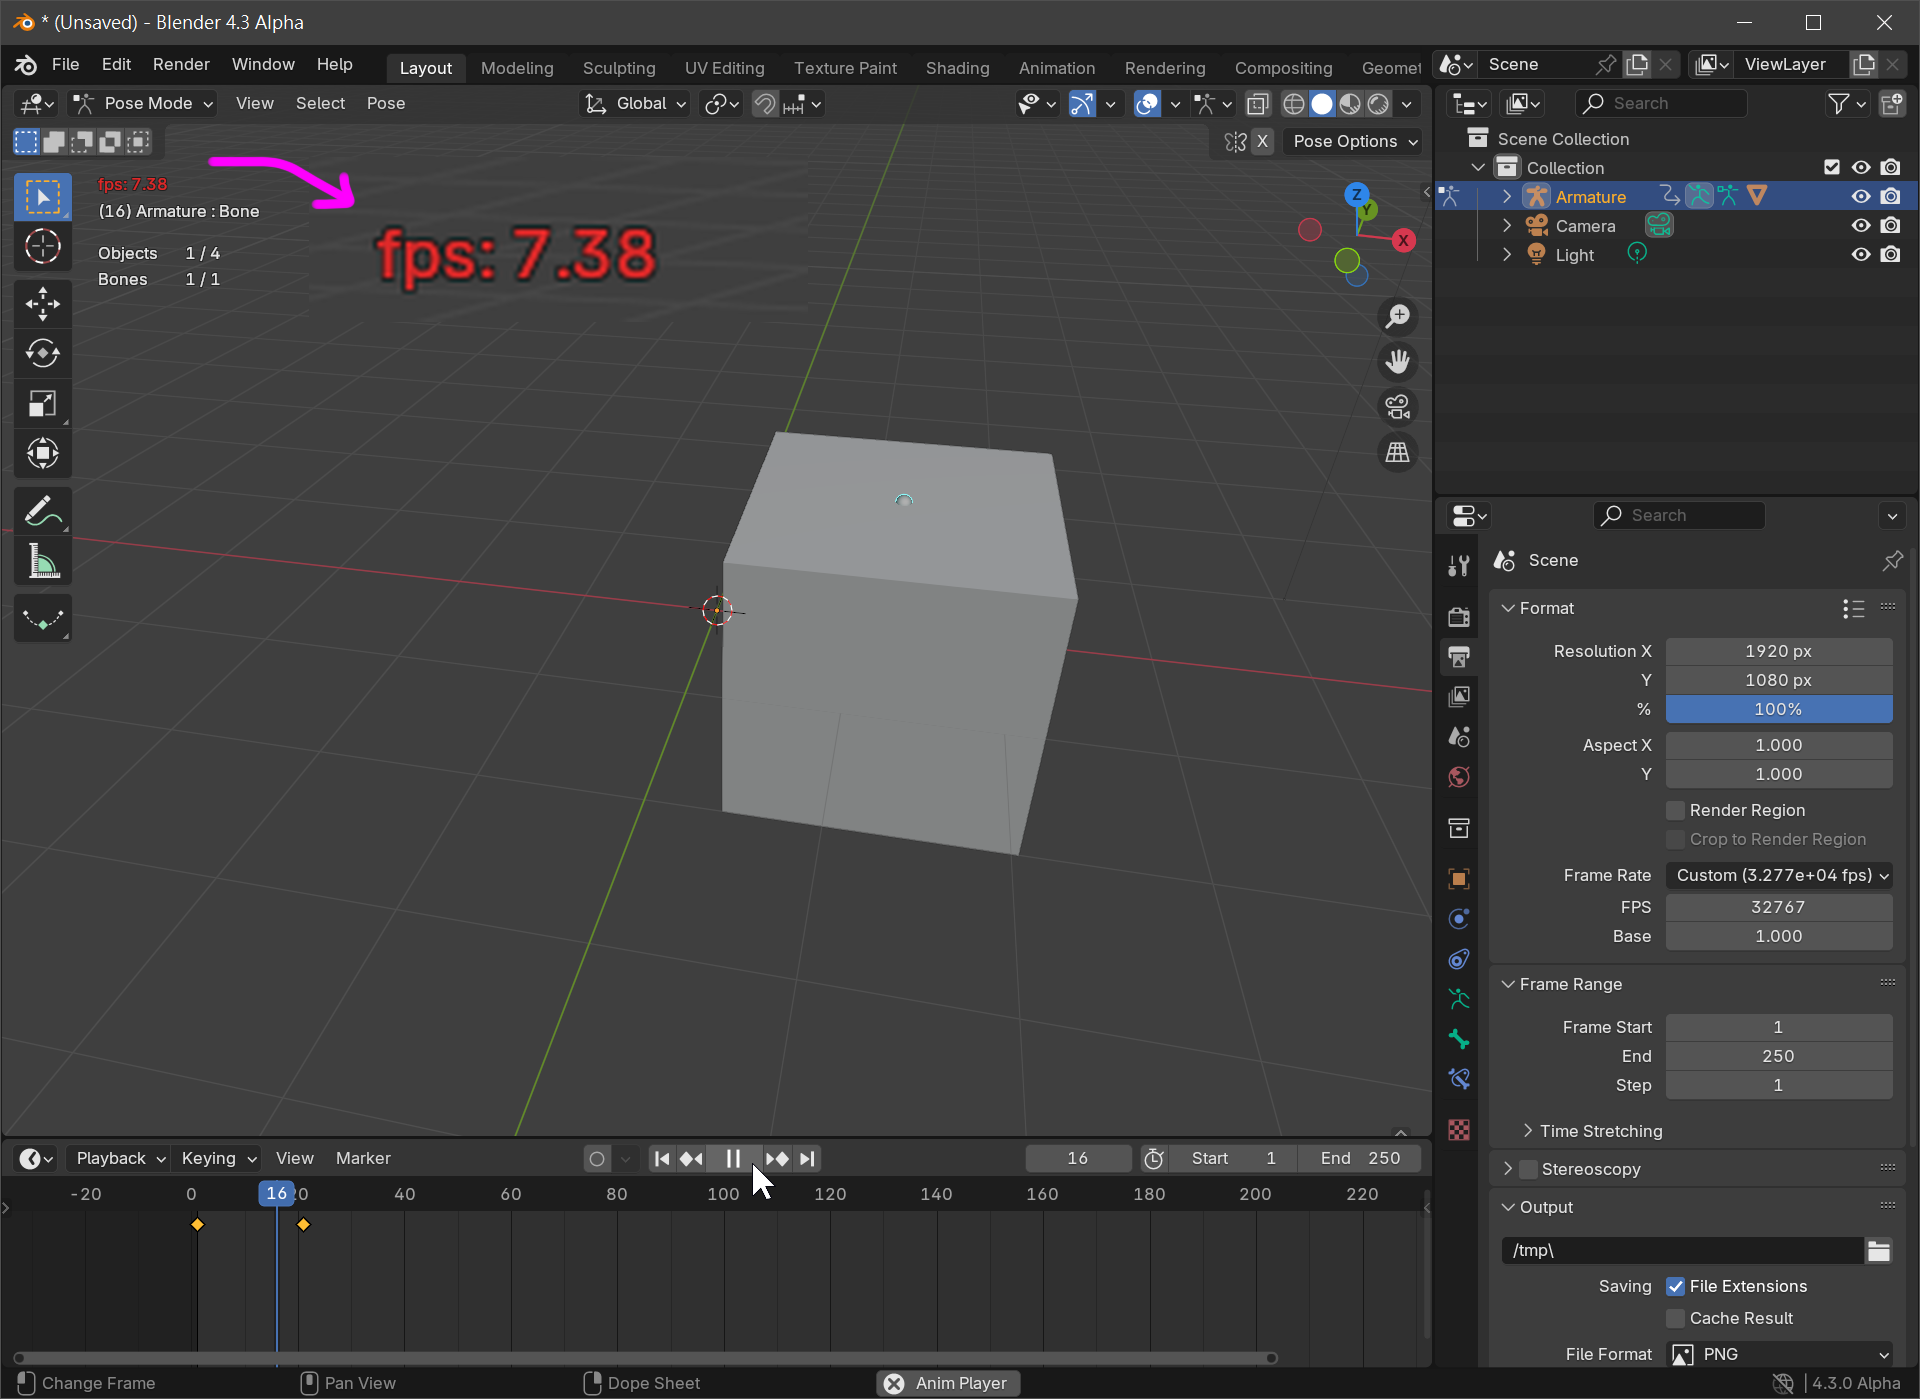
Task: Open the Playback popover
Action: (x=120, y=1158)
